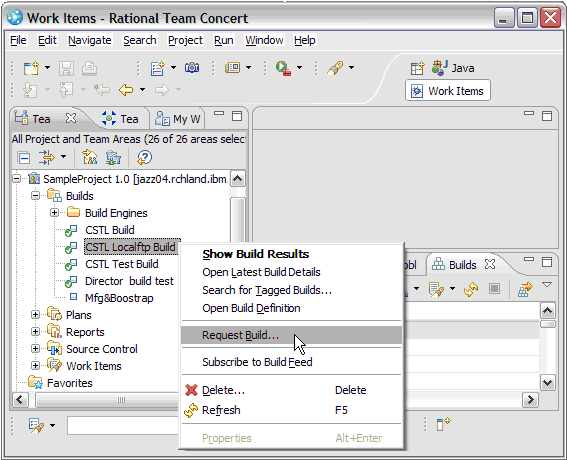The image size is (567, 460).
Task: Choose Delete from the context menu
Action: pos(292,390)
